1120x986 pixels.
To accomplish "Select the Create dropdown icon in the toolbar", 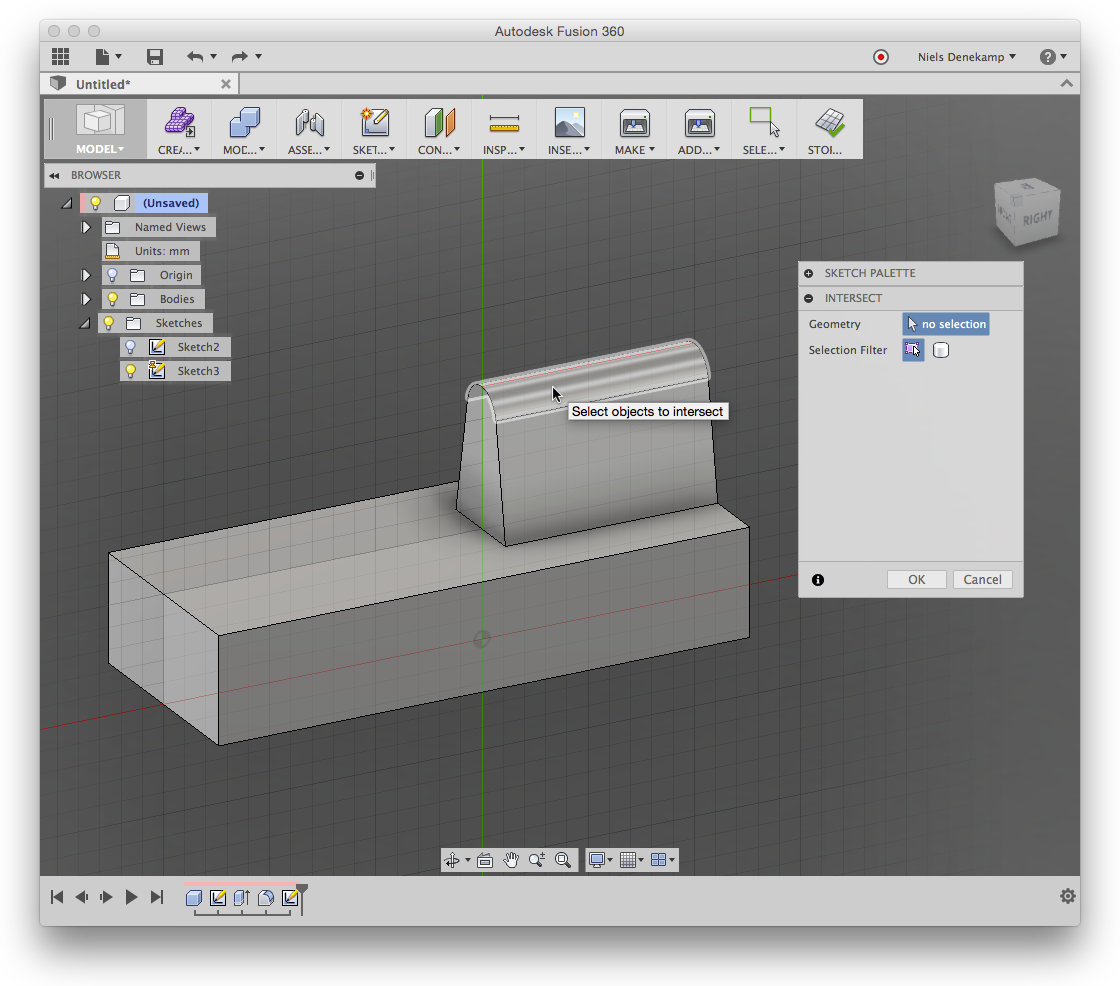I will 178,130.
